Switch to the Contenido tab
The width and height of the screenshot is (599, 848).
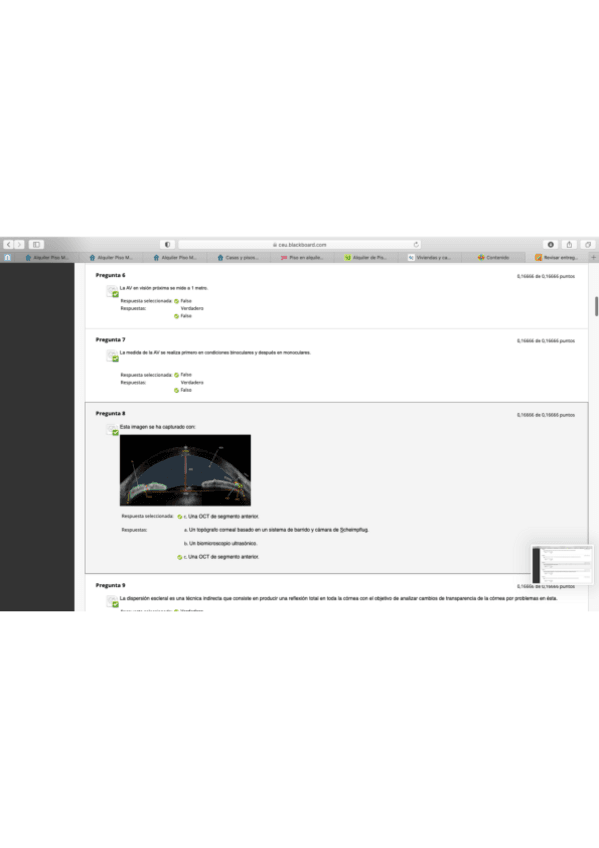pos(493,257)
